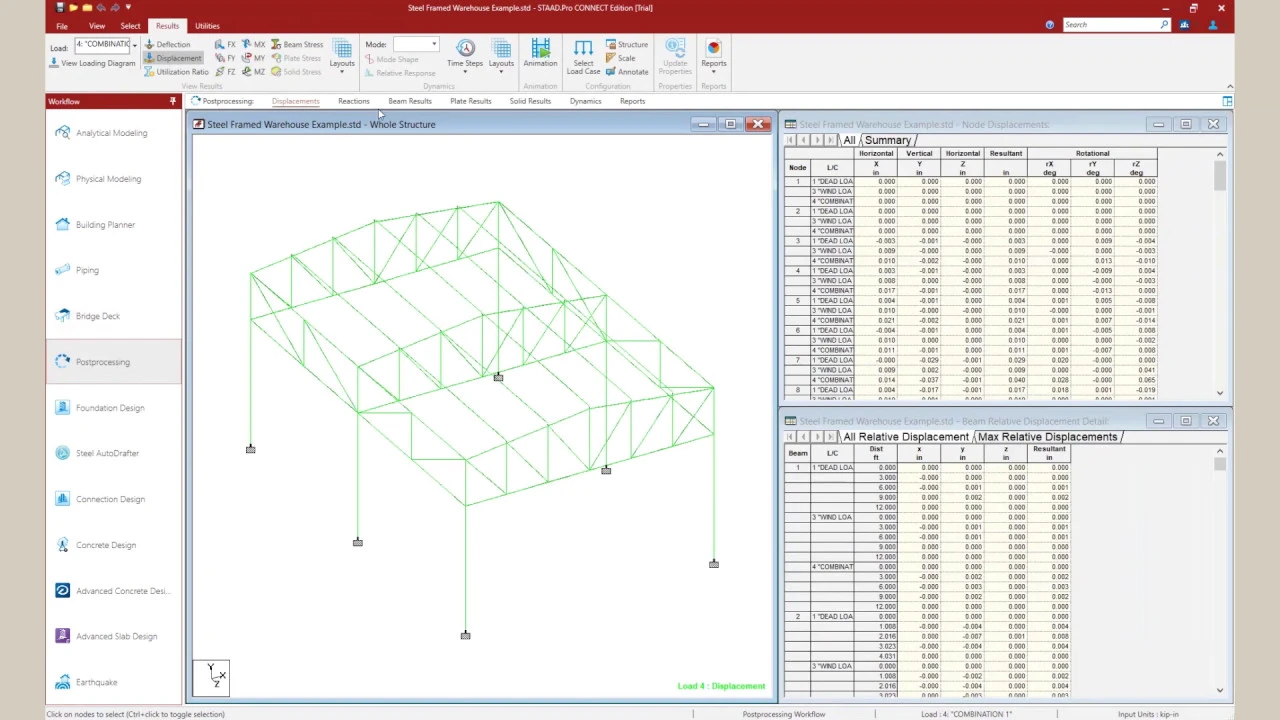The height and width of the screenshot is (720, 1280).
Task: Click the Node Displacements vertical scrollbar
Action: pyautogui.click(x=1220, y=273)
